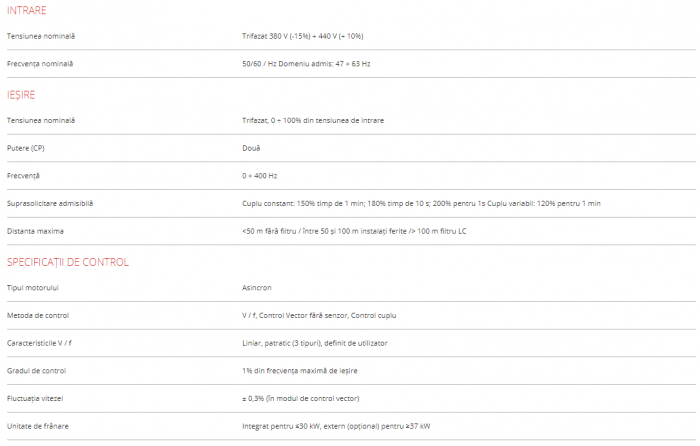
Task: Click the Tipul motorului row label
Action: point(33,287)
